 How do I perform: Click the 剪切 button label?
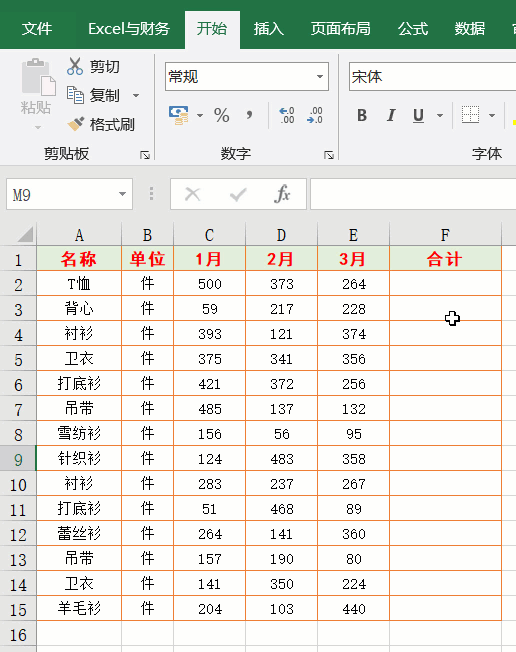click(105, 67)
